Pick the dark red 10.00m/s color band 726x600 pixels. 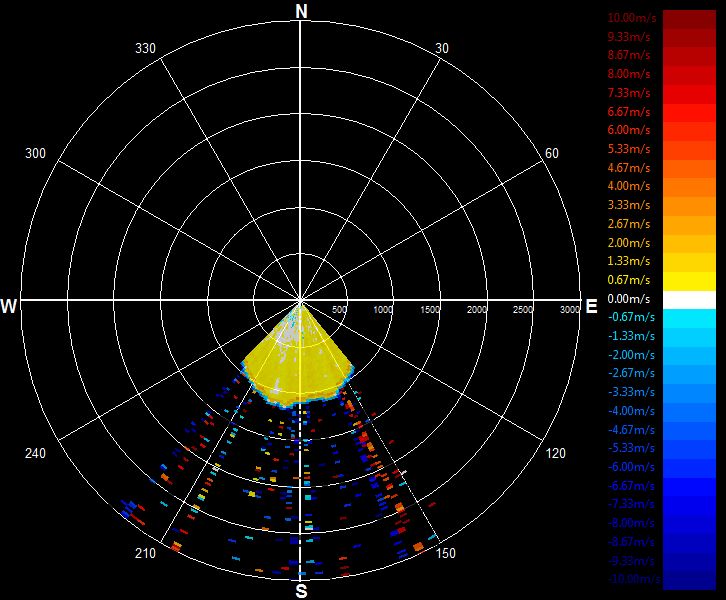click(x=689, y=19)
